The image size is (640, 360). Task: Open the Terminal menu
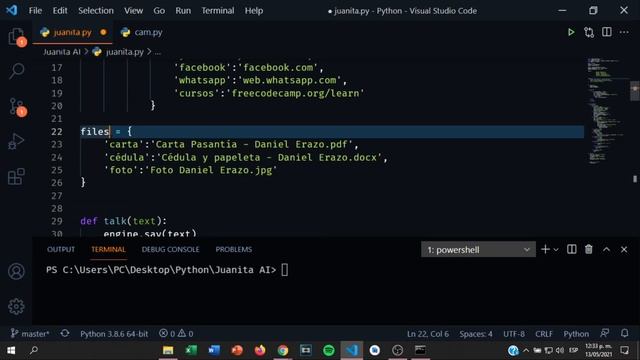(x=218, y=11)
